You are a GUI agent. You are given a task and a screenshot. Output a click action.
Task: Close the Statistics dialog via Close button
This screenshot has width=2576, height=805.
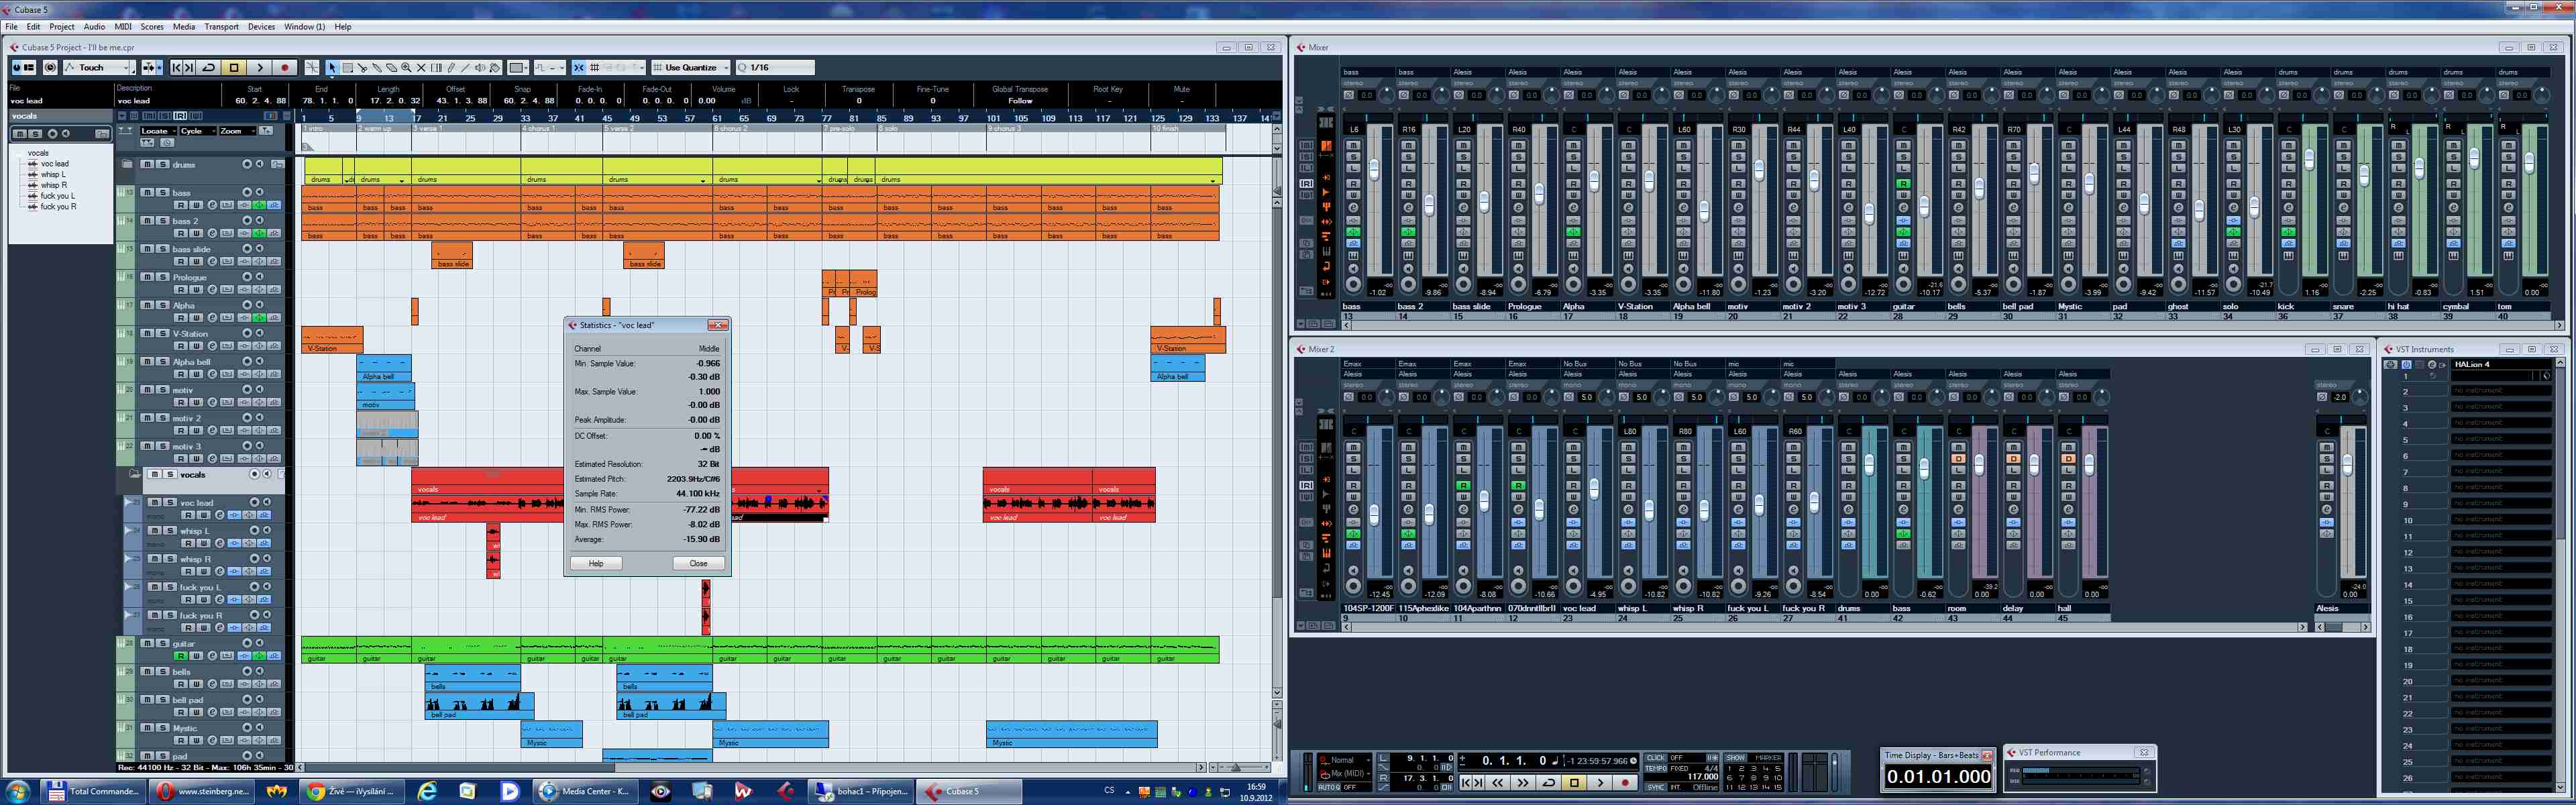coord(698,563)
